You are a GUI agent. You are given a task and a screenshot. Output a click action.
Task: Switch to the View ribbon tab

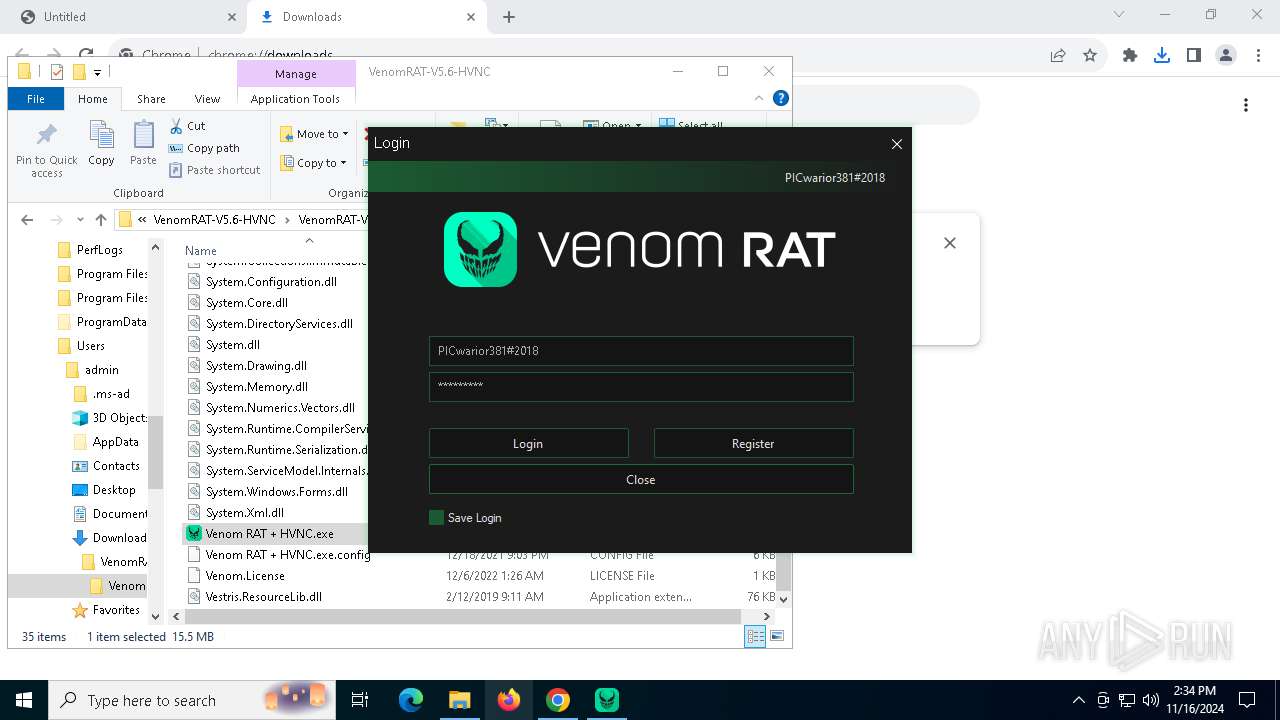pyautogui.click(x=207, y=99)
